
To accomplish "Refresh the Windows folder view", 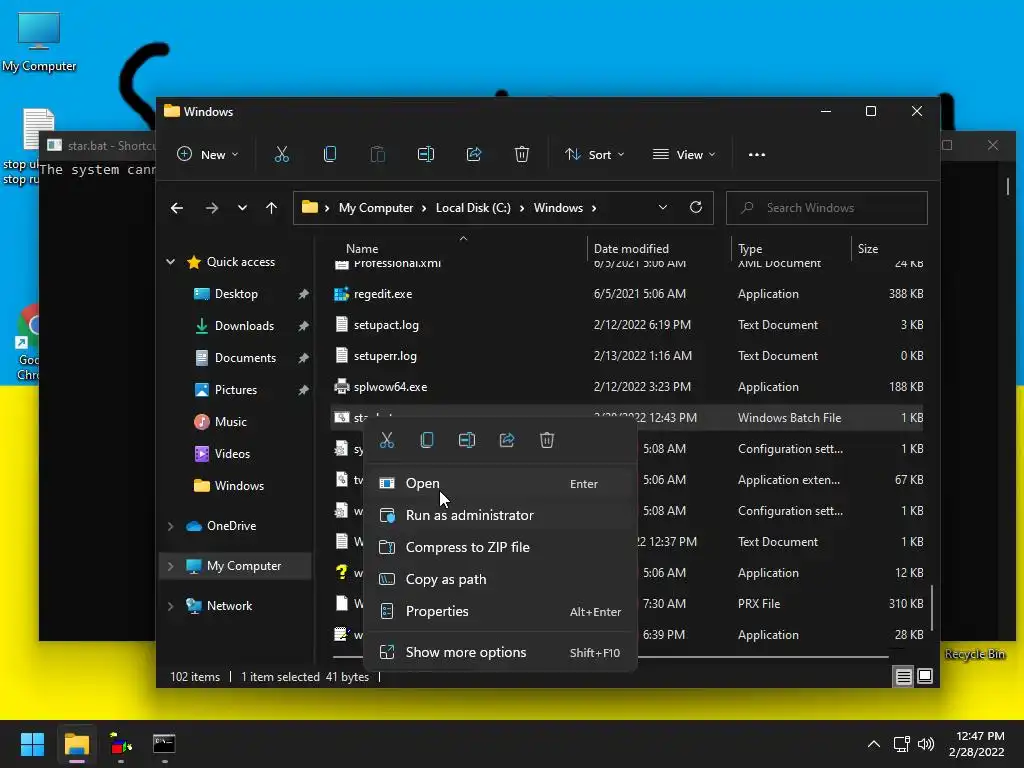I will [x=696, y=208].
